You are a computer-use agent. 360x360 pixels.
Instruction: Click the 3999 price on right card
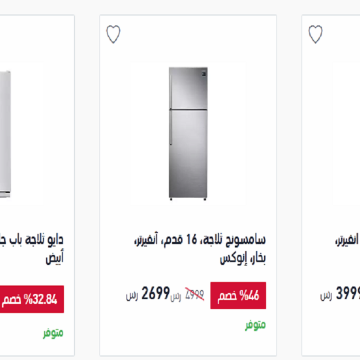[x=348, y=294]
